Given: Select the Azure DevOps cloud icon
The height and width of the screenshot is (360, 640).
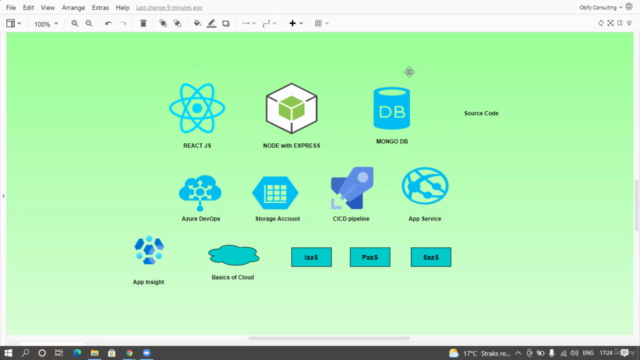Looking at the screenshot, I should pos(200,193).
